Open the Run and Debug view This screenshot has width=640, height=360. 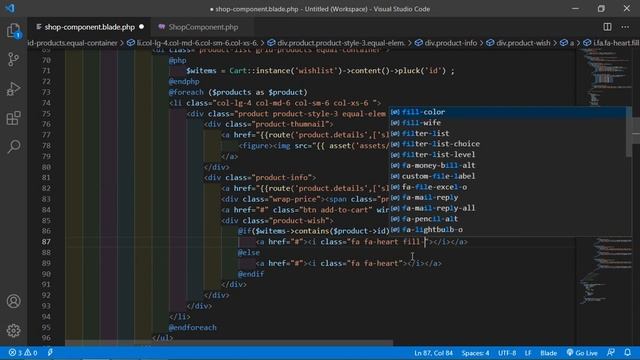coord(13,89)
